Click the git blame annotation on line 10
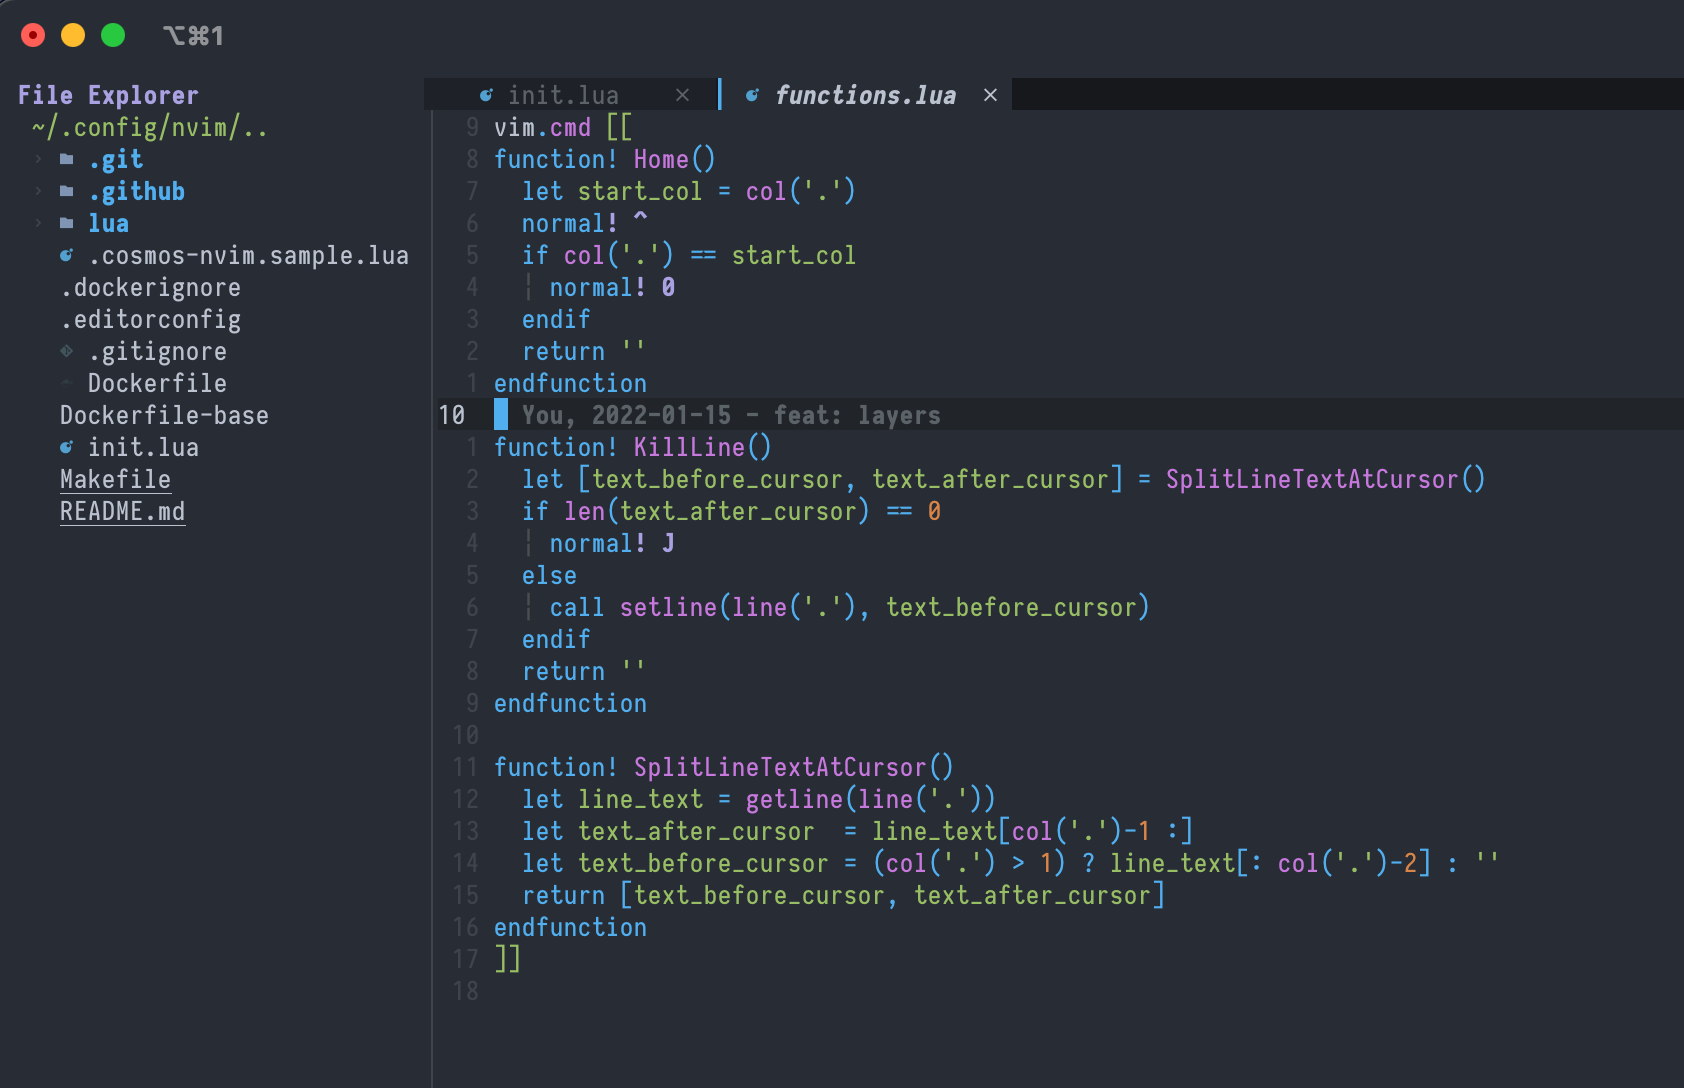 coord(728,415)
